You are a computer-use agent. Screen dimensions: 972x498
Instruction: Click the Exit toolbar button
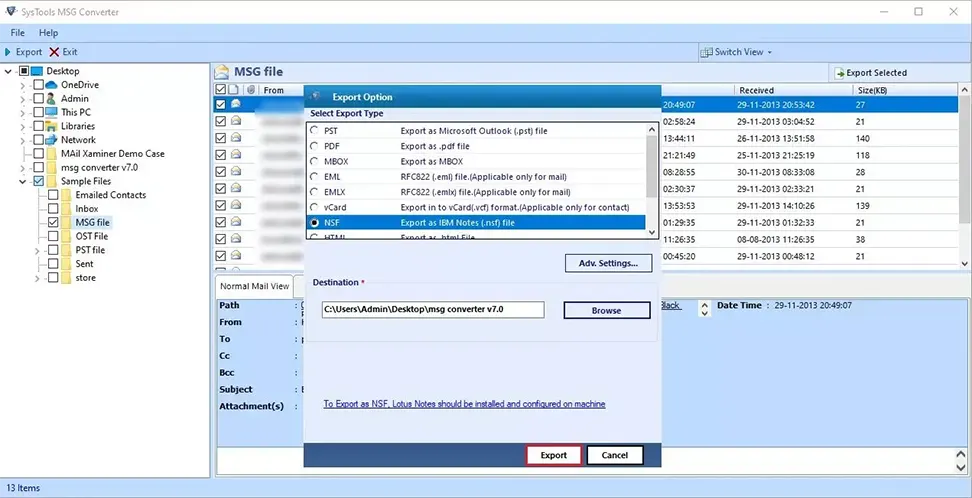click(x=63, y=52)
